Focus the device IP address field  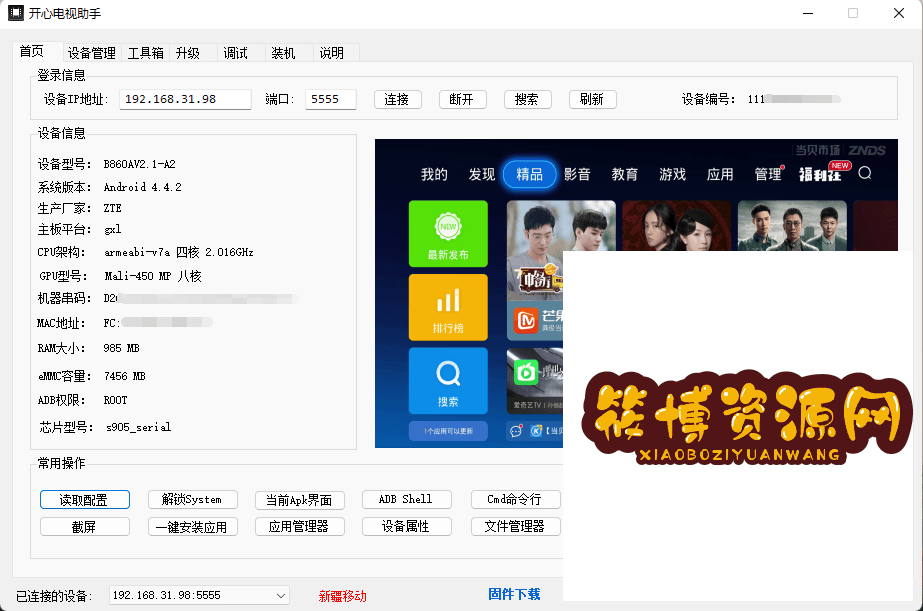click(185, 99)
